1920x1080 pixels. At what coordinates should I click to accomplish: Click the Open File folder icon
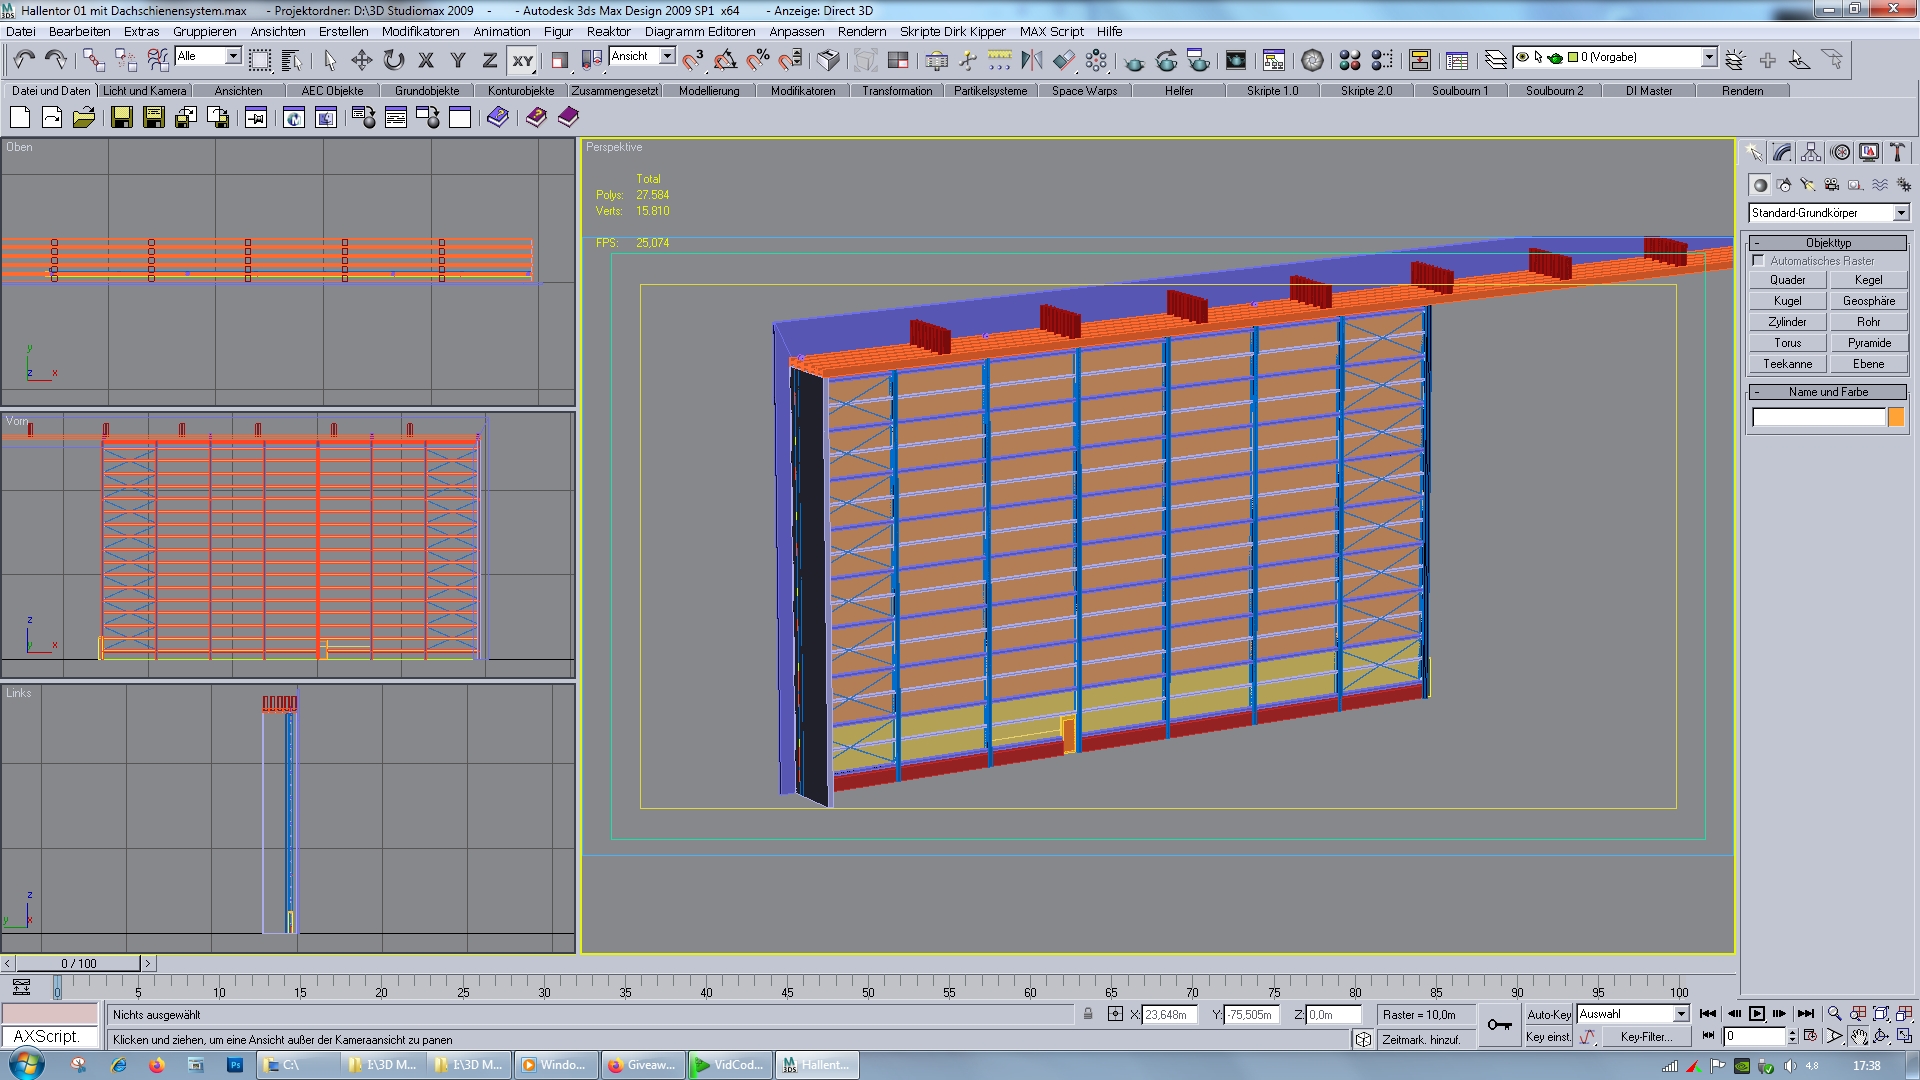pyautogui.click(x=84, y=118)
